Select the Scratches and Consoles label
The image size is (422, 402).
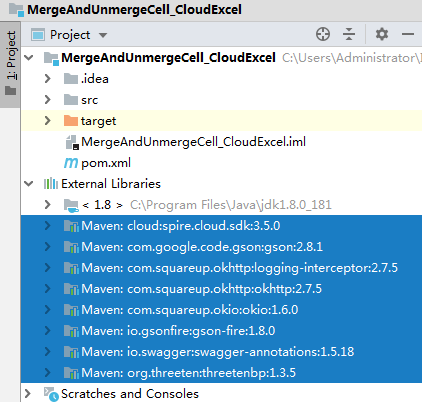click(130, 394)
